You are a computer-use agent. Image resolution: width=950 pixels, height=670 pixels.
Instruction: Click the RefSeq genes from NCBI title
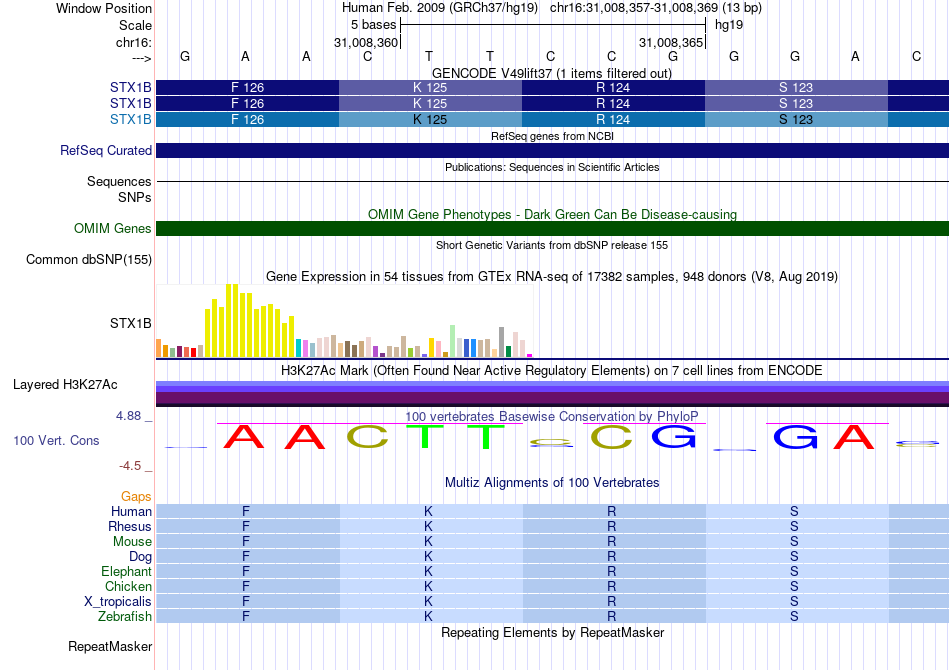click(552, 136)
